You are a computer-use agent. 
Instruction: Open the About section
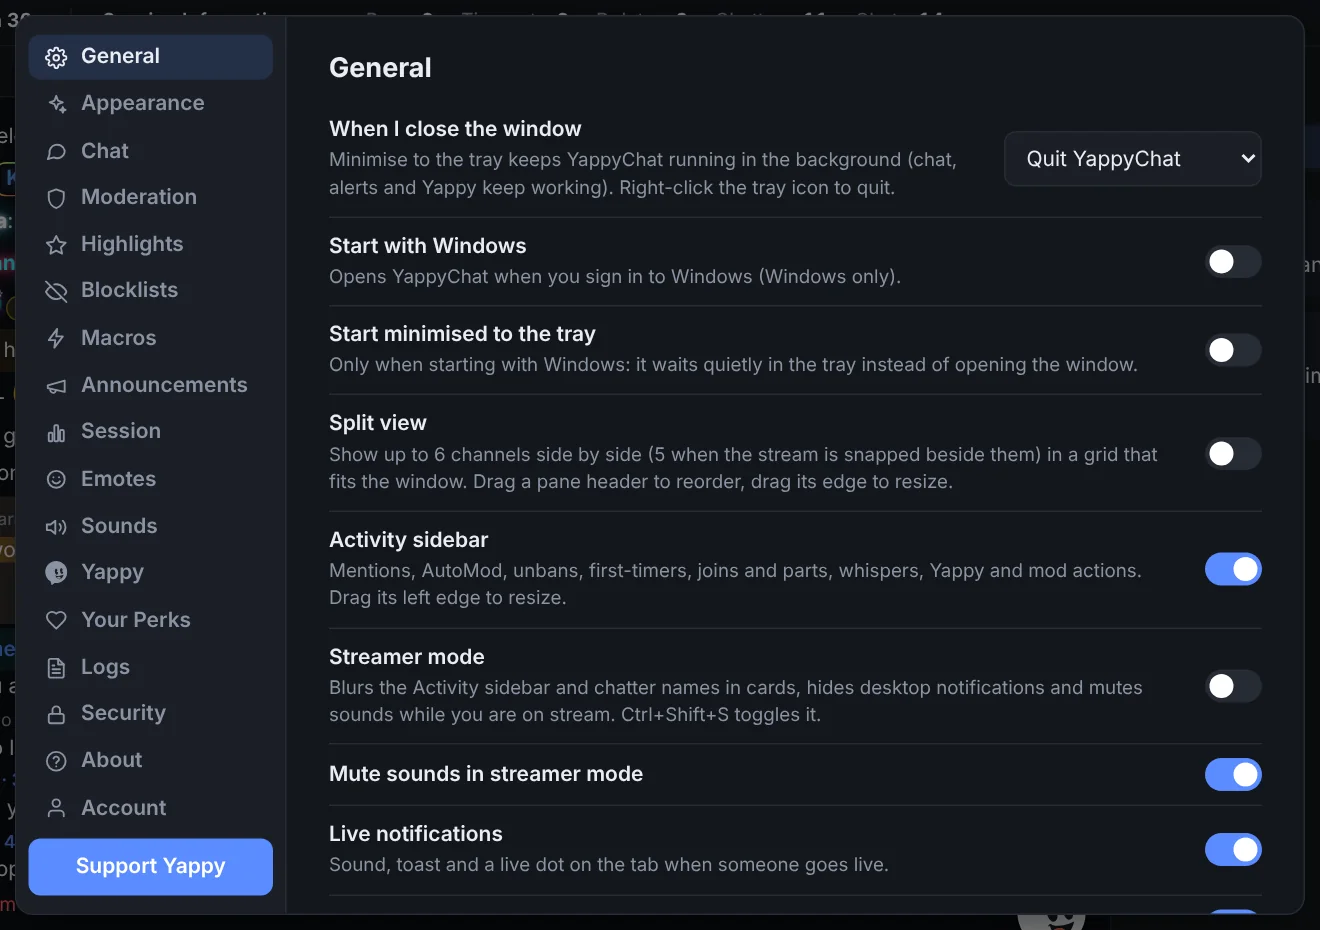150,760
